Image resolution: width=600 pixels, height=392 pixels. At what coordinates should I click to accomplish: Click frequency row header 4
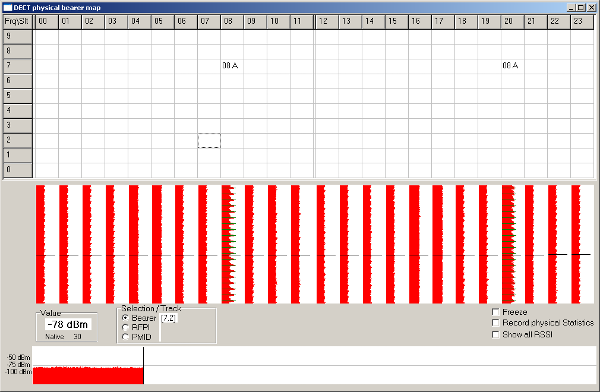18,111
